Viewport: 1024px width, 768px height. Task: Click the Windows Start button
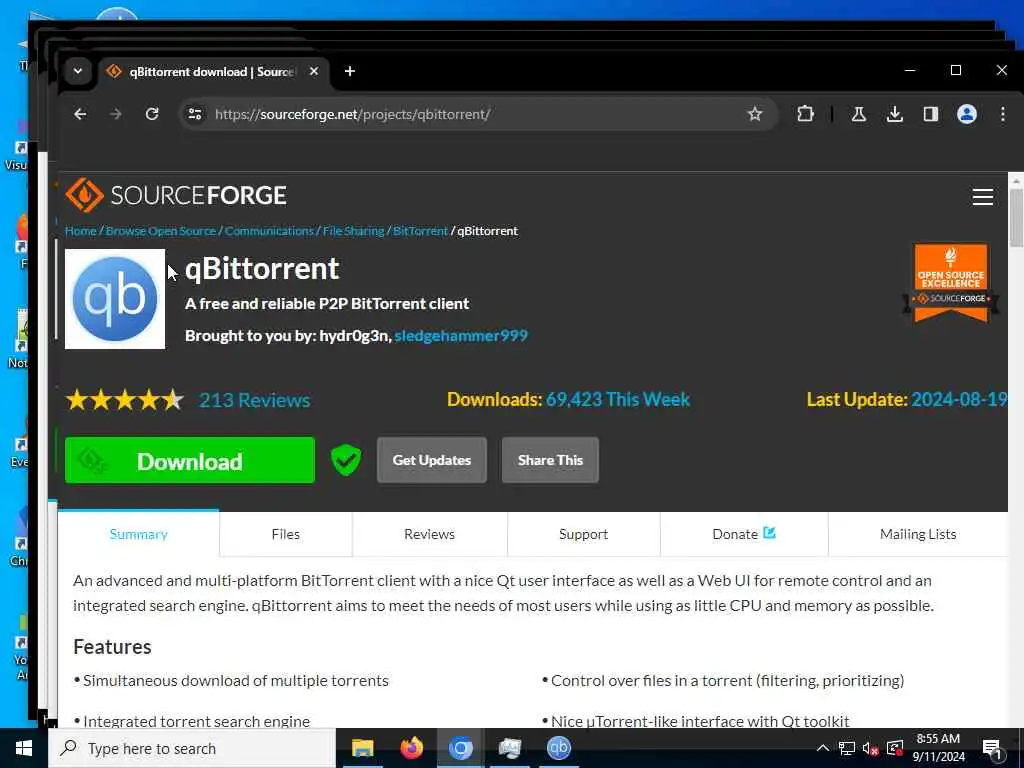coord(24,748)
